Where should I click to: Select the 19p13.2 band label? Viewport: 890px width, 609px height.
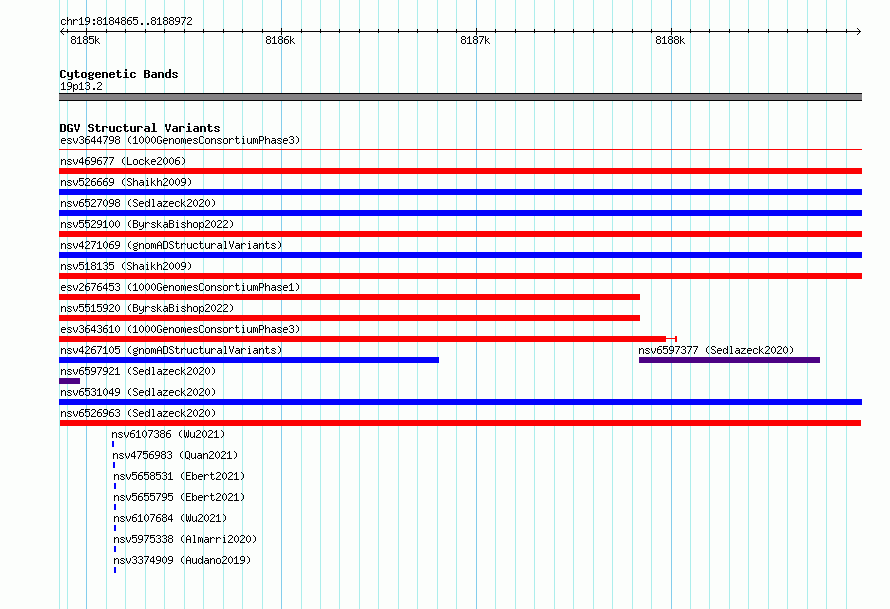pyautogui.click(x=81, y=86)
